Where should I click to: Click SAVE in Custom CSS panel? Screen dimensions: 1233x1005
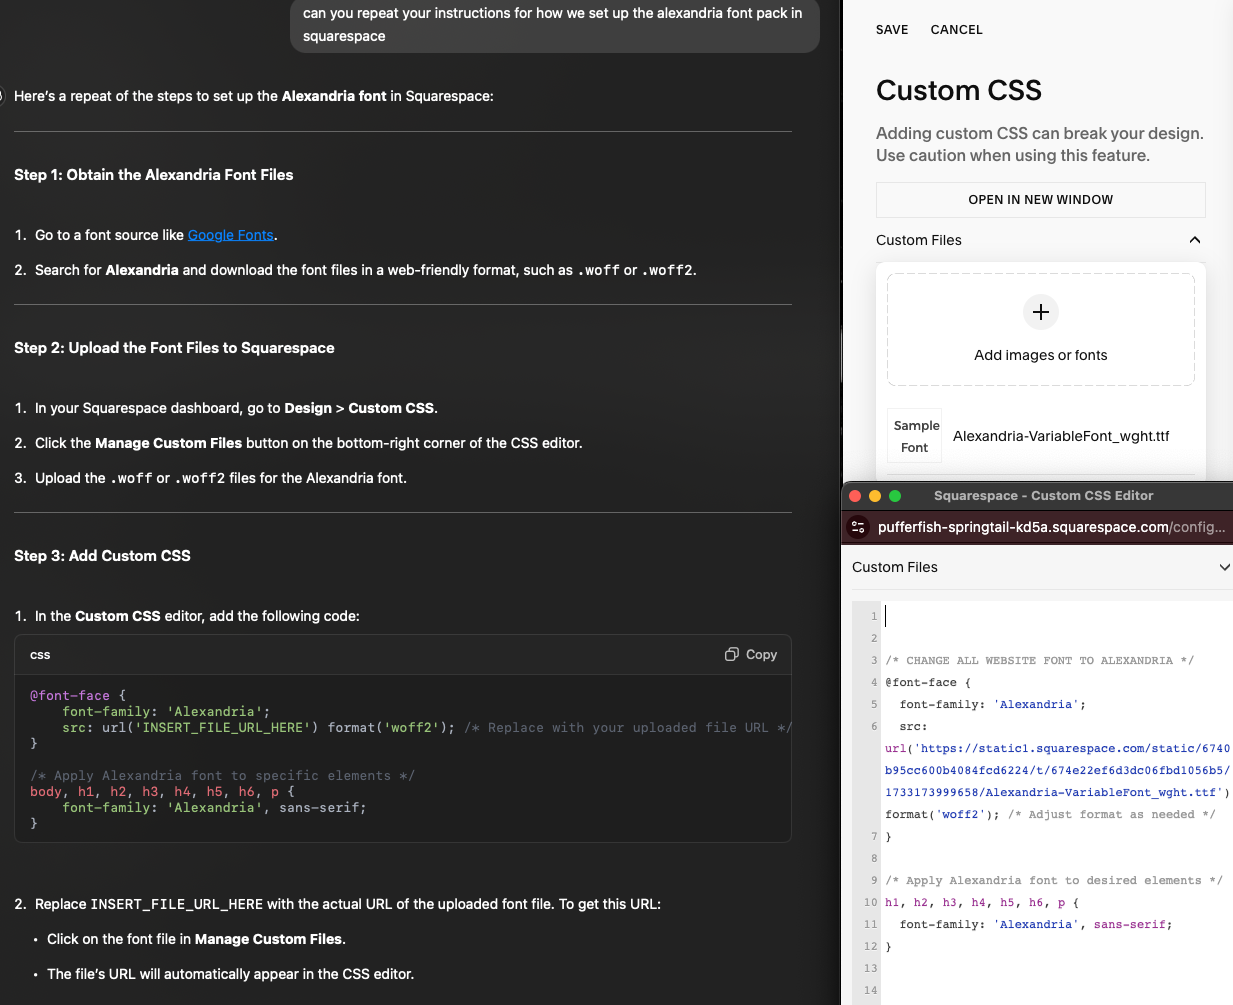[x=892, y=29]
